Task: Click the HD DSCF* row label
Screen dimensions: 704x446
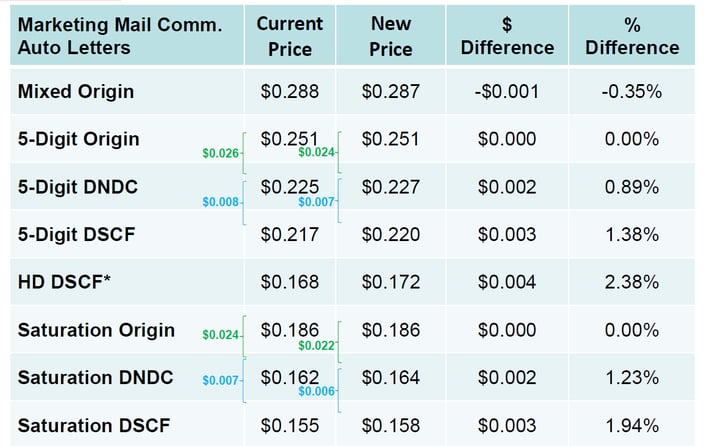Action: 64,282
